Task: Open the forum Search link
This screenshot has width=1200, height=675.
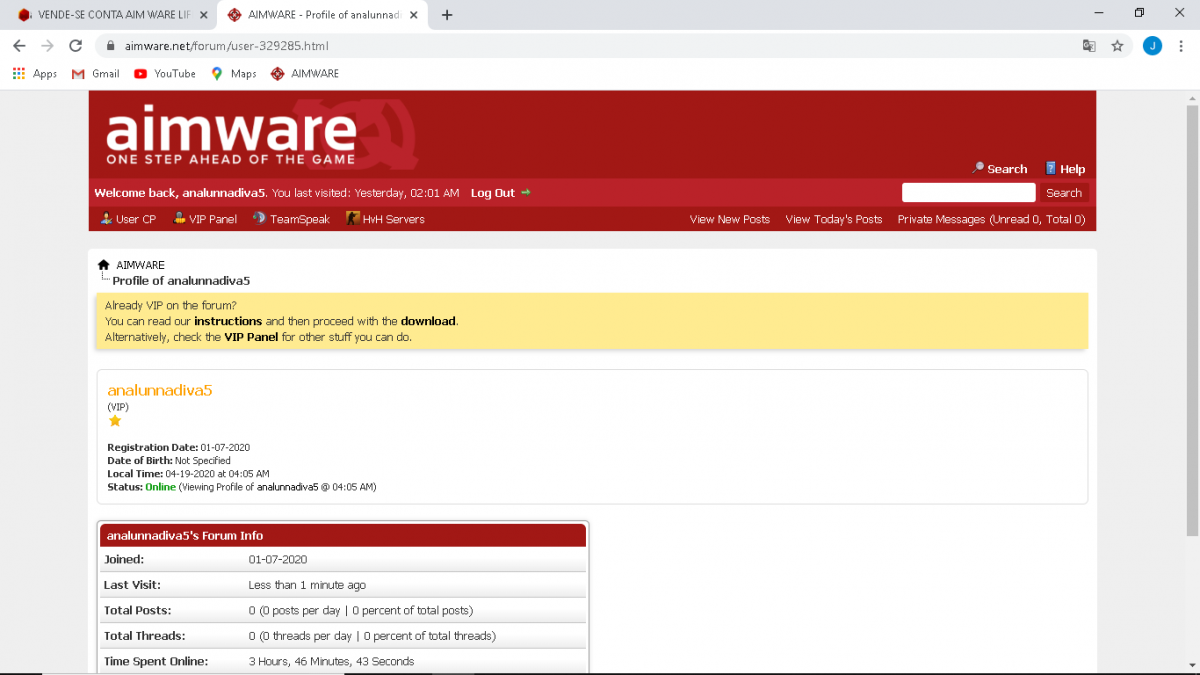Action: click(x=1000, y=169)
